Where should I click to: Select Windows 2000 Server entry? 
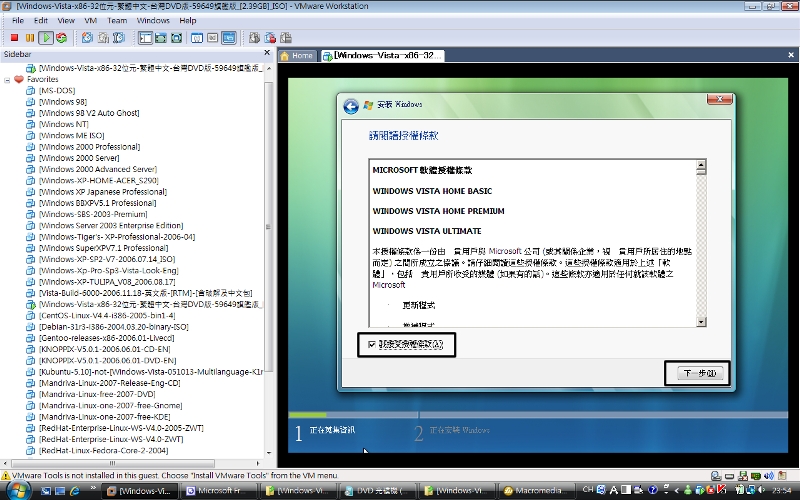(79, 158)
